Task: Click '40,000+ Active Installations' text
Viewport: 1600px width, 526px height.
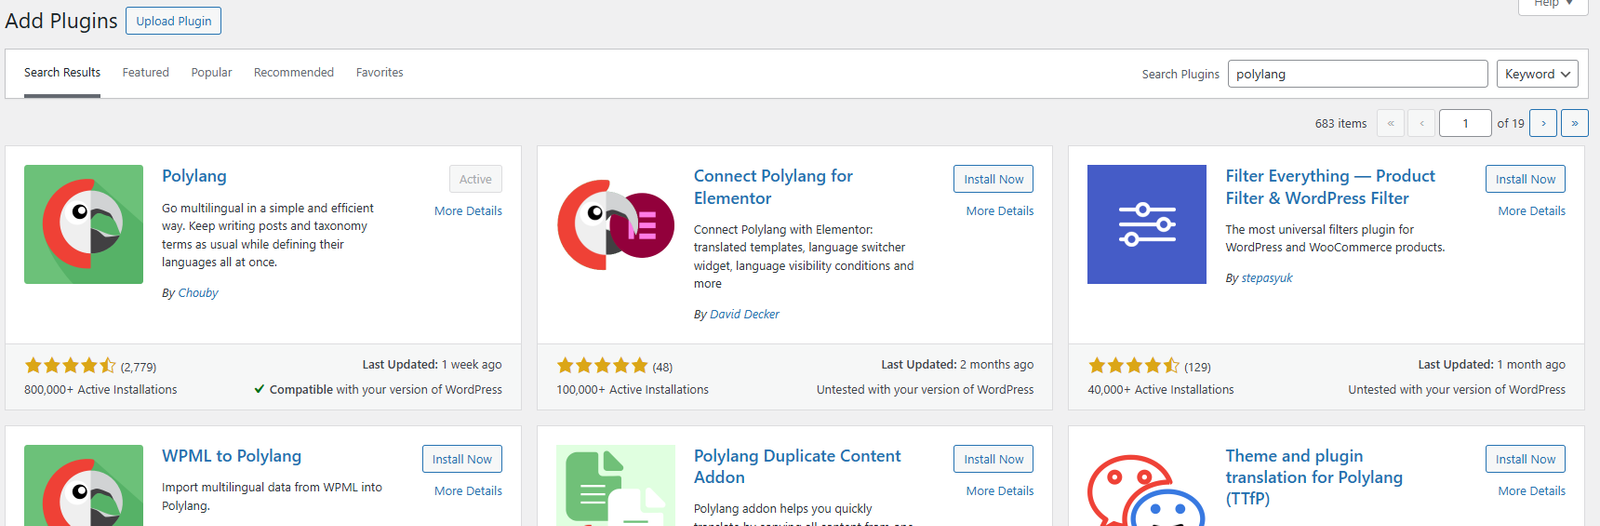Action: coord(1161,390)
